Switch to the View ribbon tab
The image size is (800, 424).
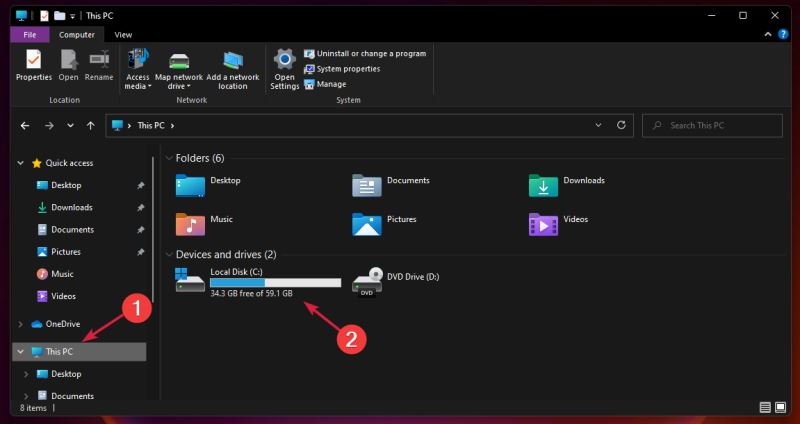[x=123, y=35]
